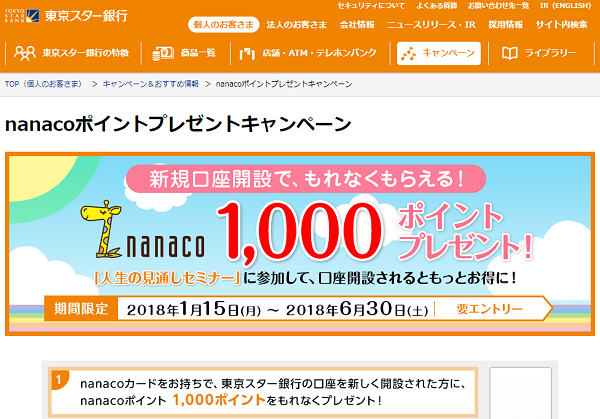Click 1,000ポイント orange text in step 1

(219, 400)
